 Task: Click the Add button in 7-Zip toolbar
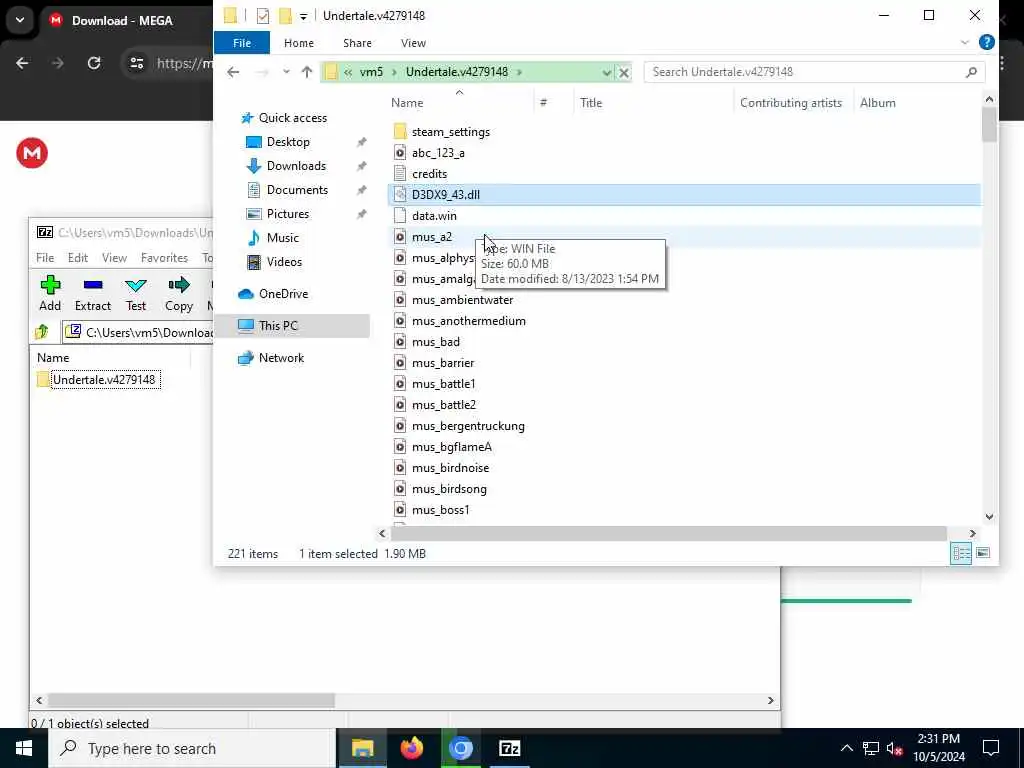(50, 293)
